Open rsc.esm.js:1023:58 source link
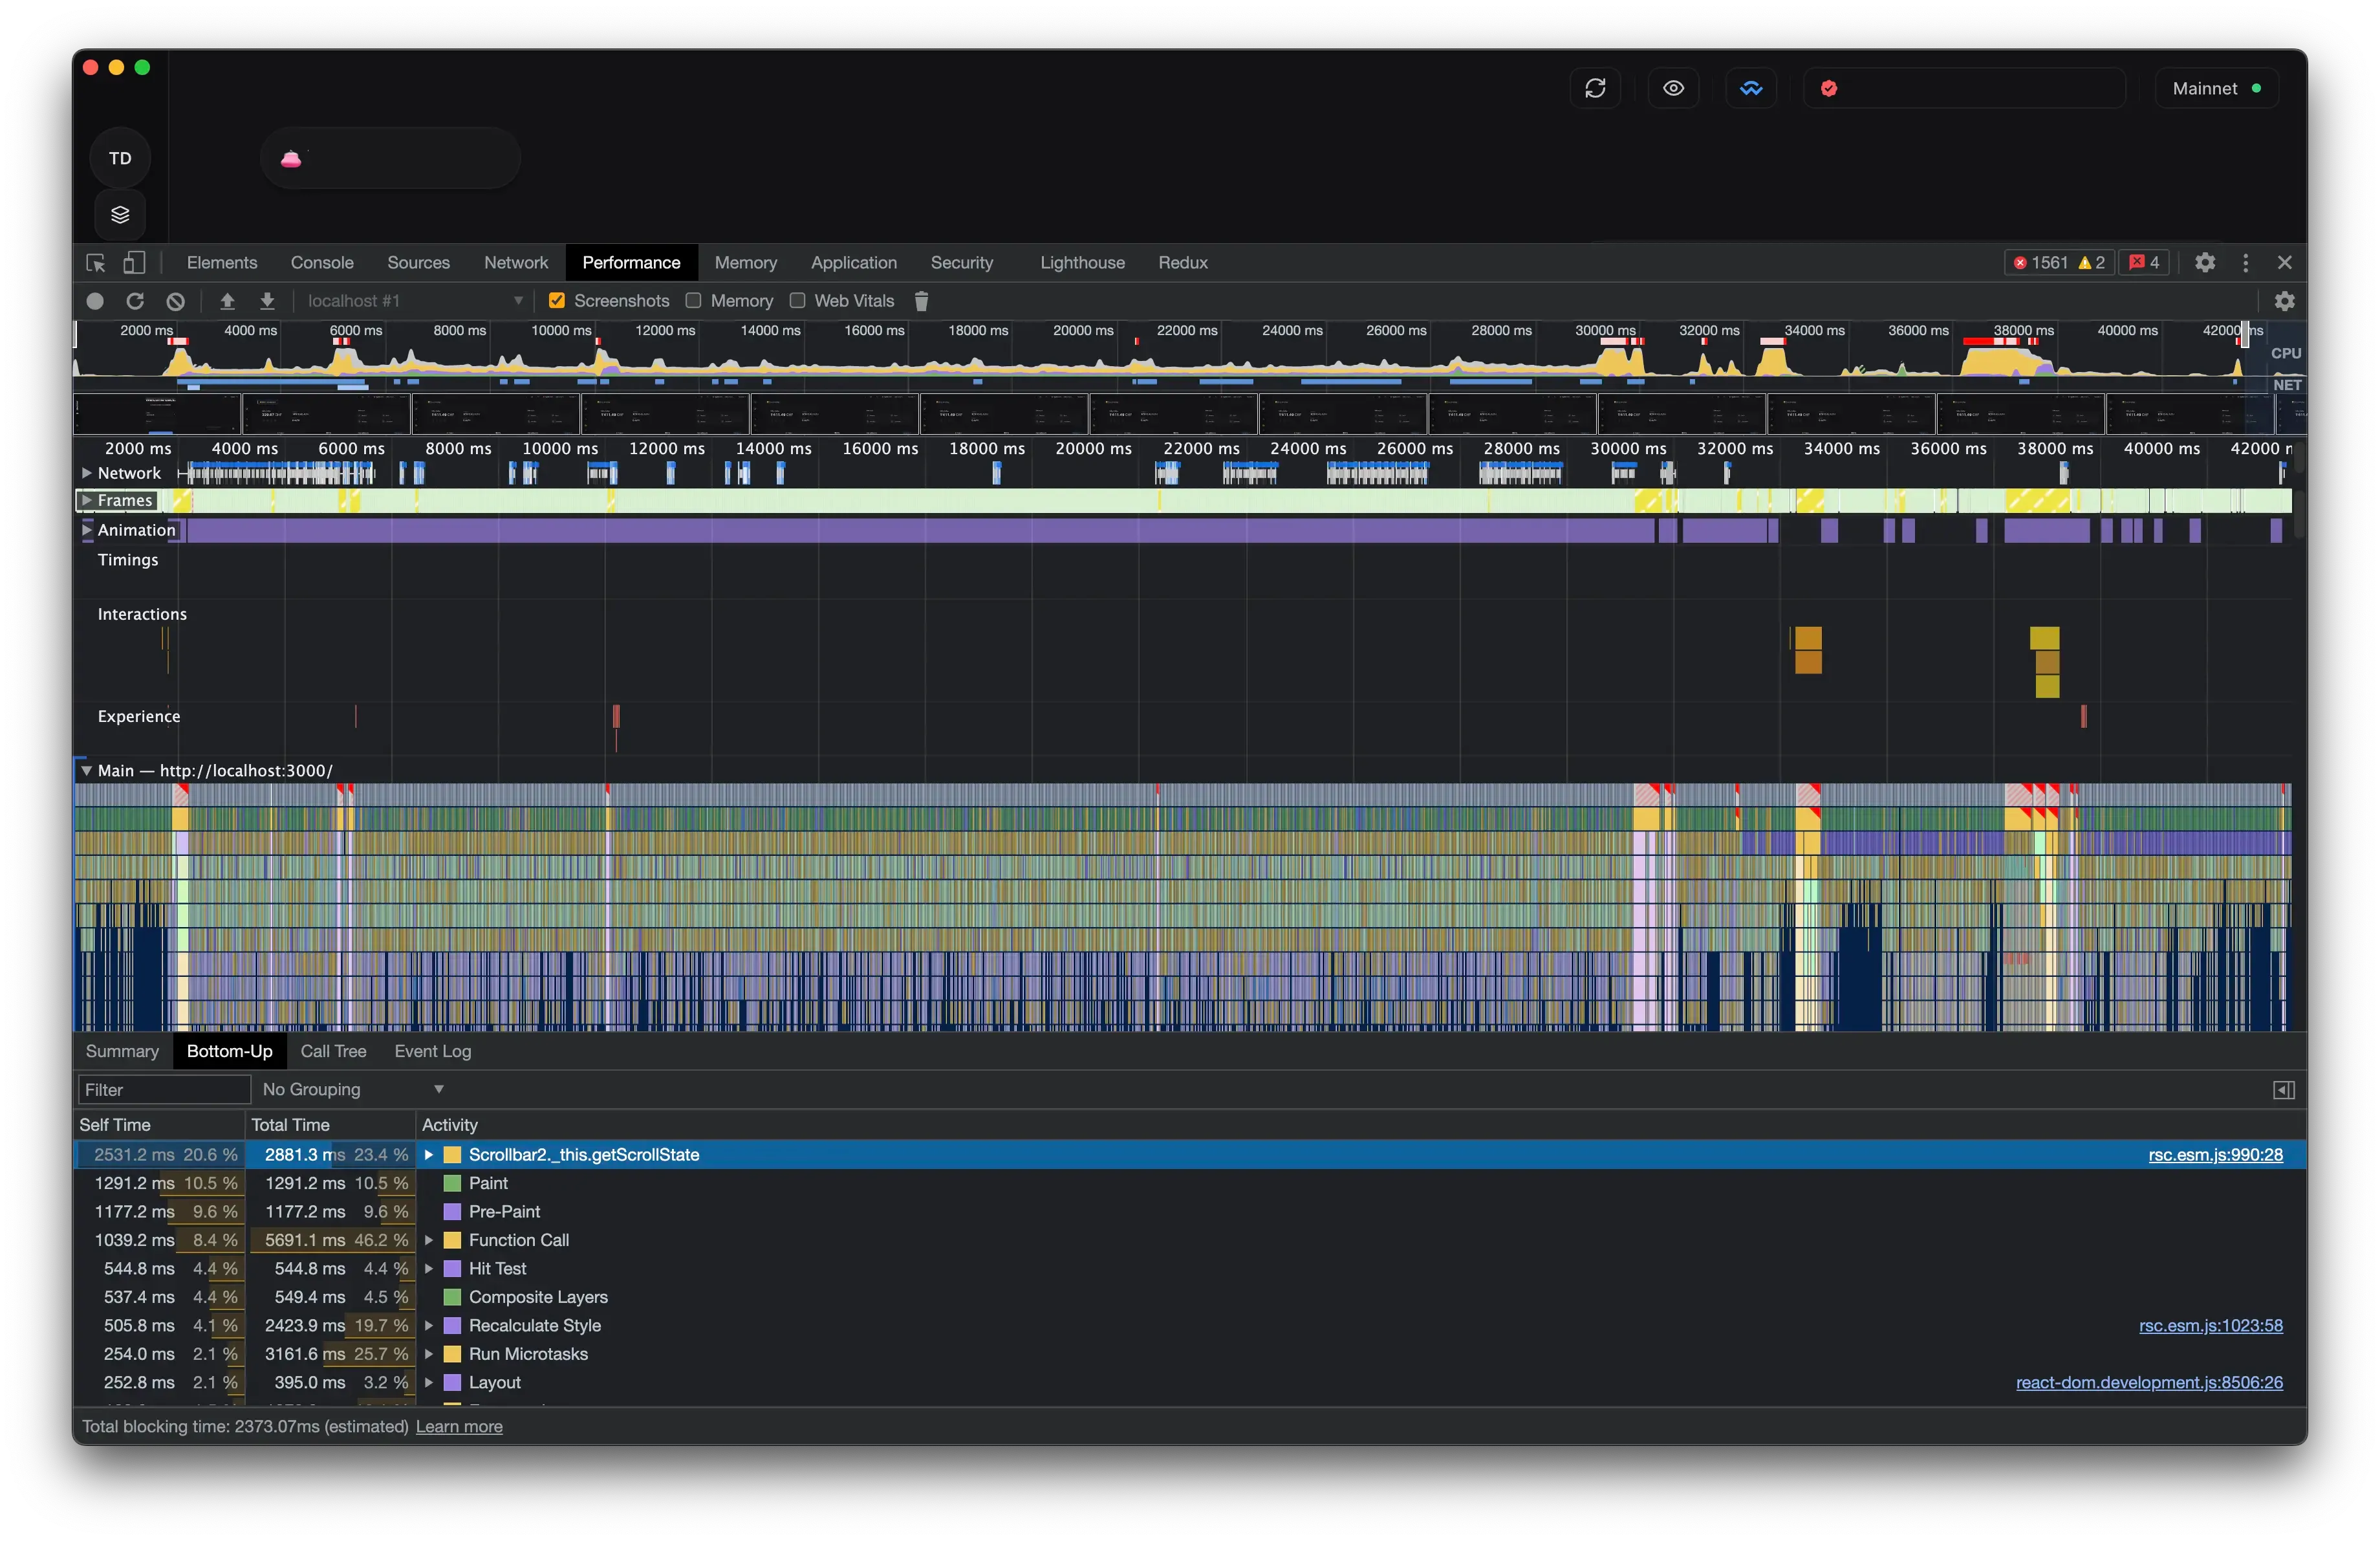Viewport: 2380px width, 1541px height. pyautogui.click(x=2210, y=1326)
